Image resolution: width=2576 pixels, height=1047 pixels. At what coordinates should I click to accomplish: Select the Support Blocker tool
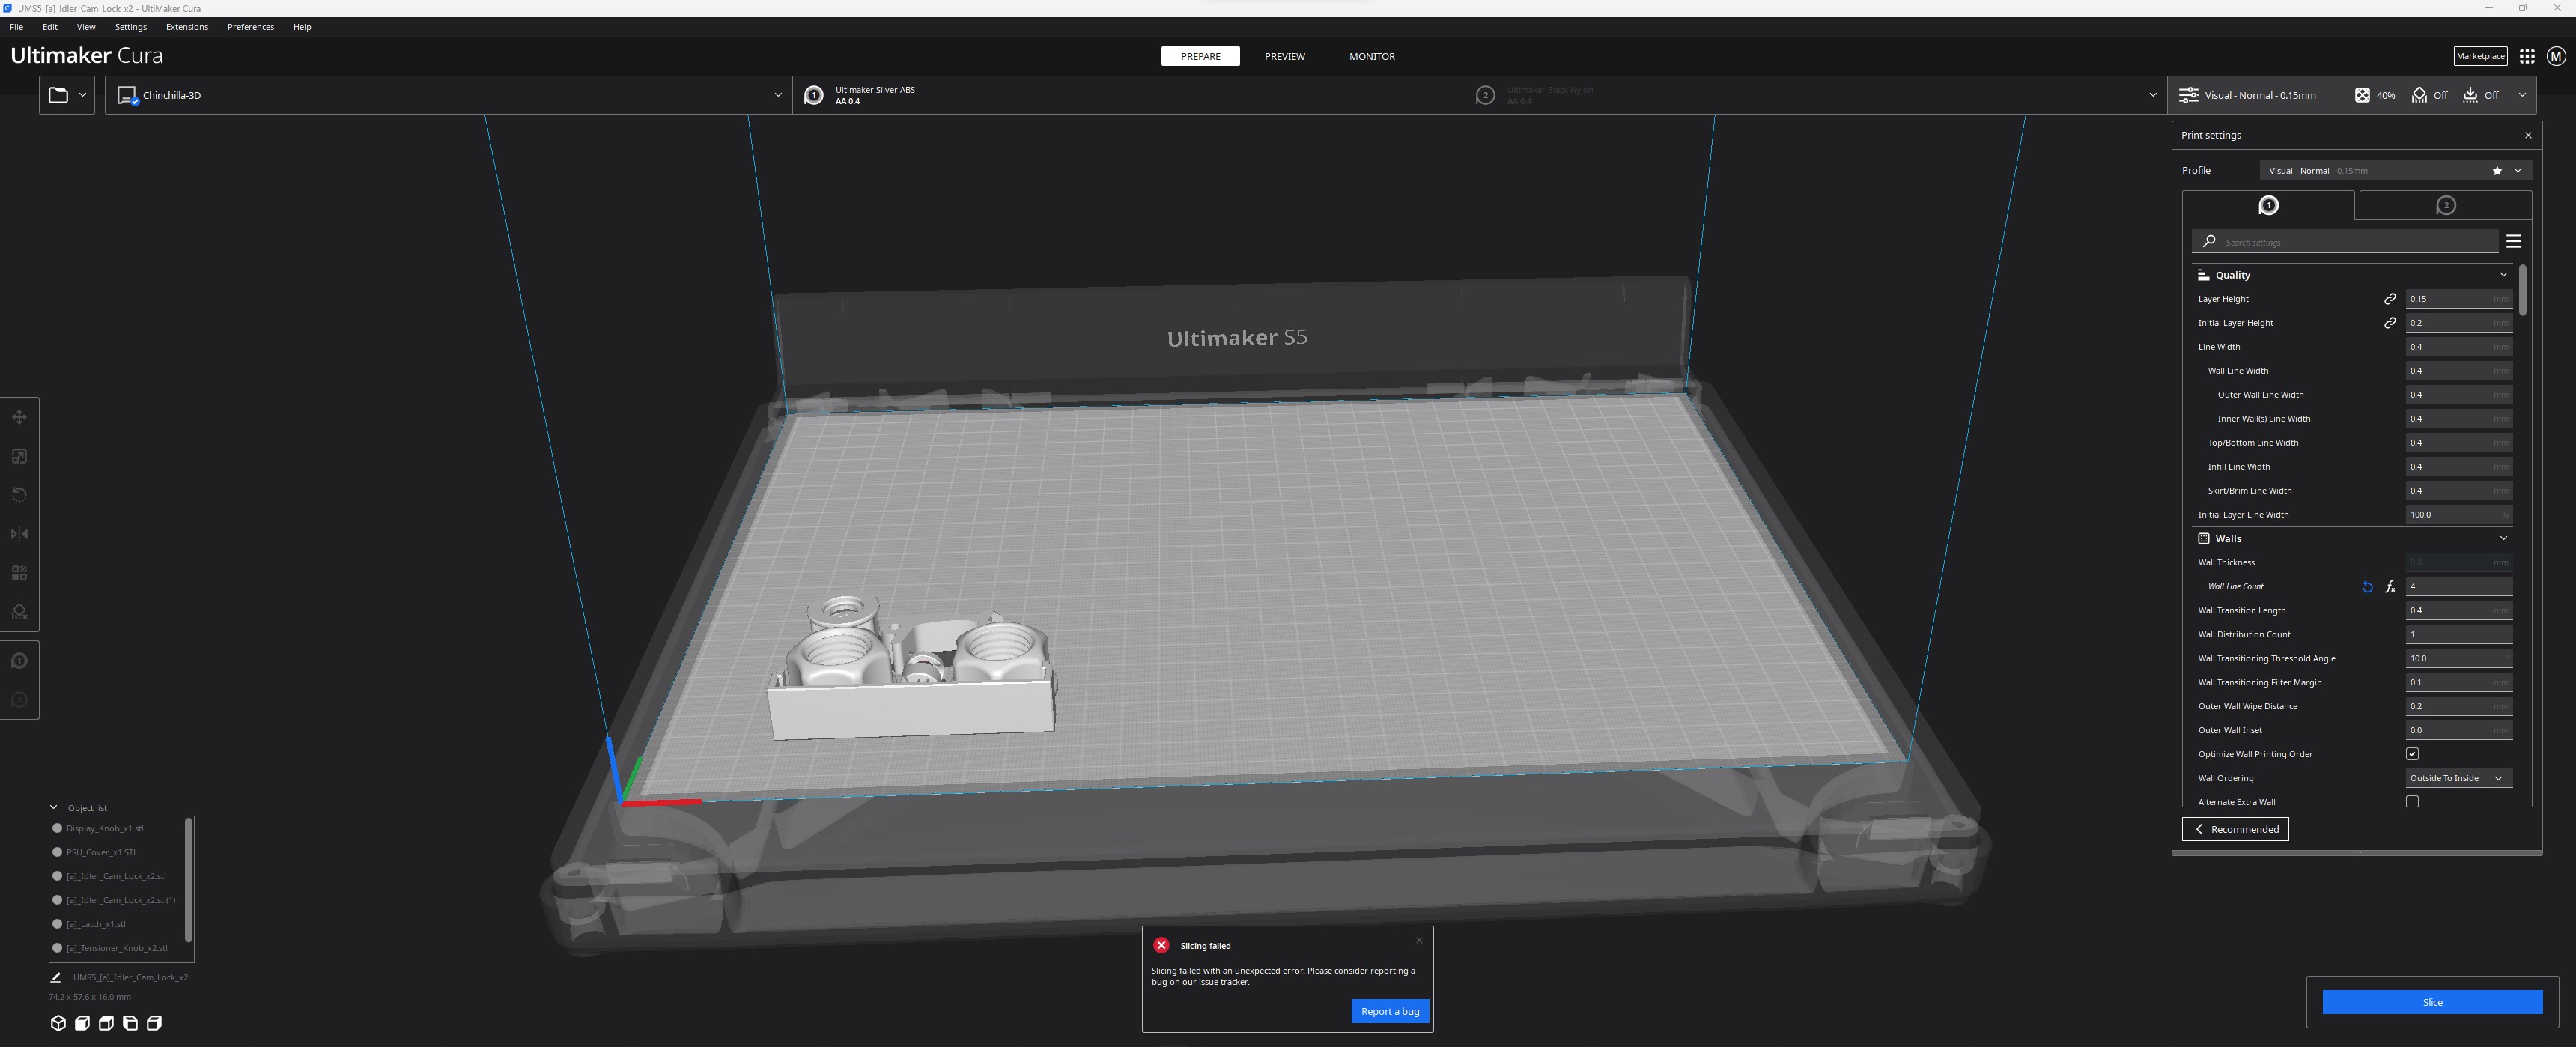pos(19,611)
